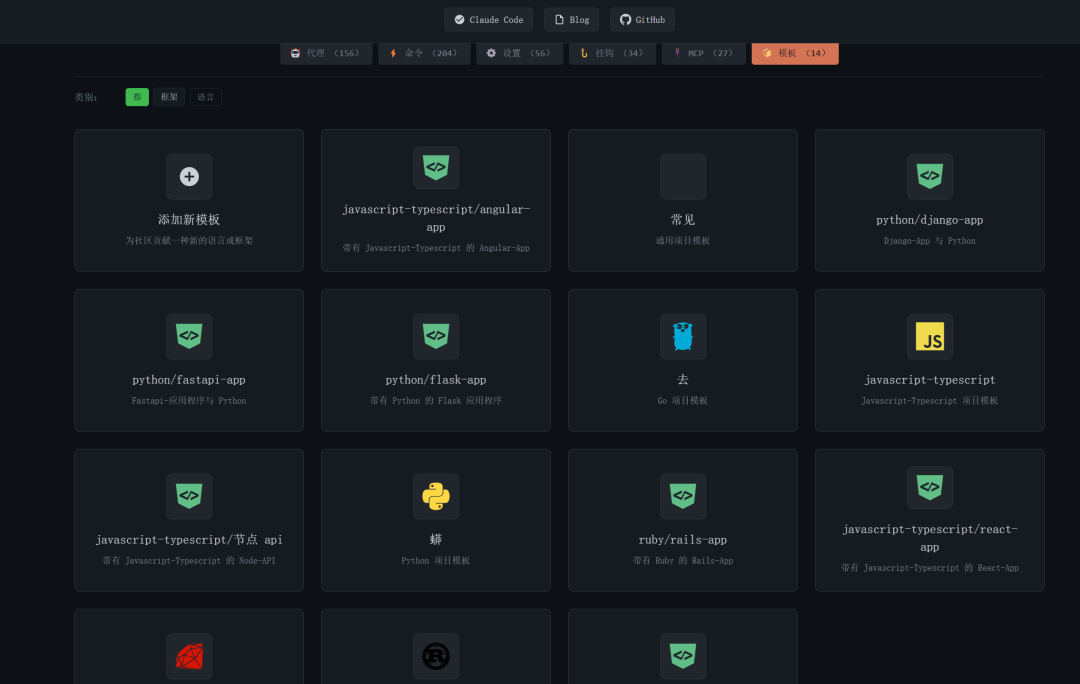
Task: Open the 挂钩 (34) tab
Action: point(612,53)
